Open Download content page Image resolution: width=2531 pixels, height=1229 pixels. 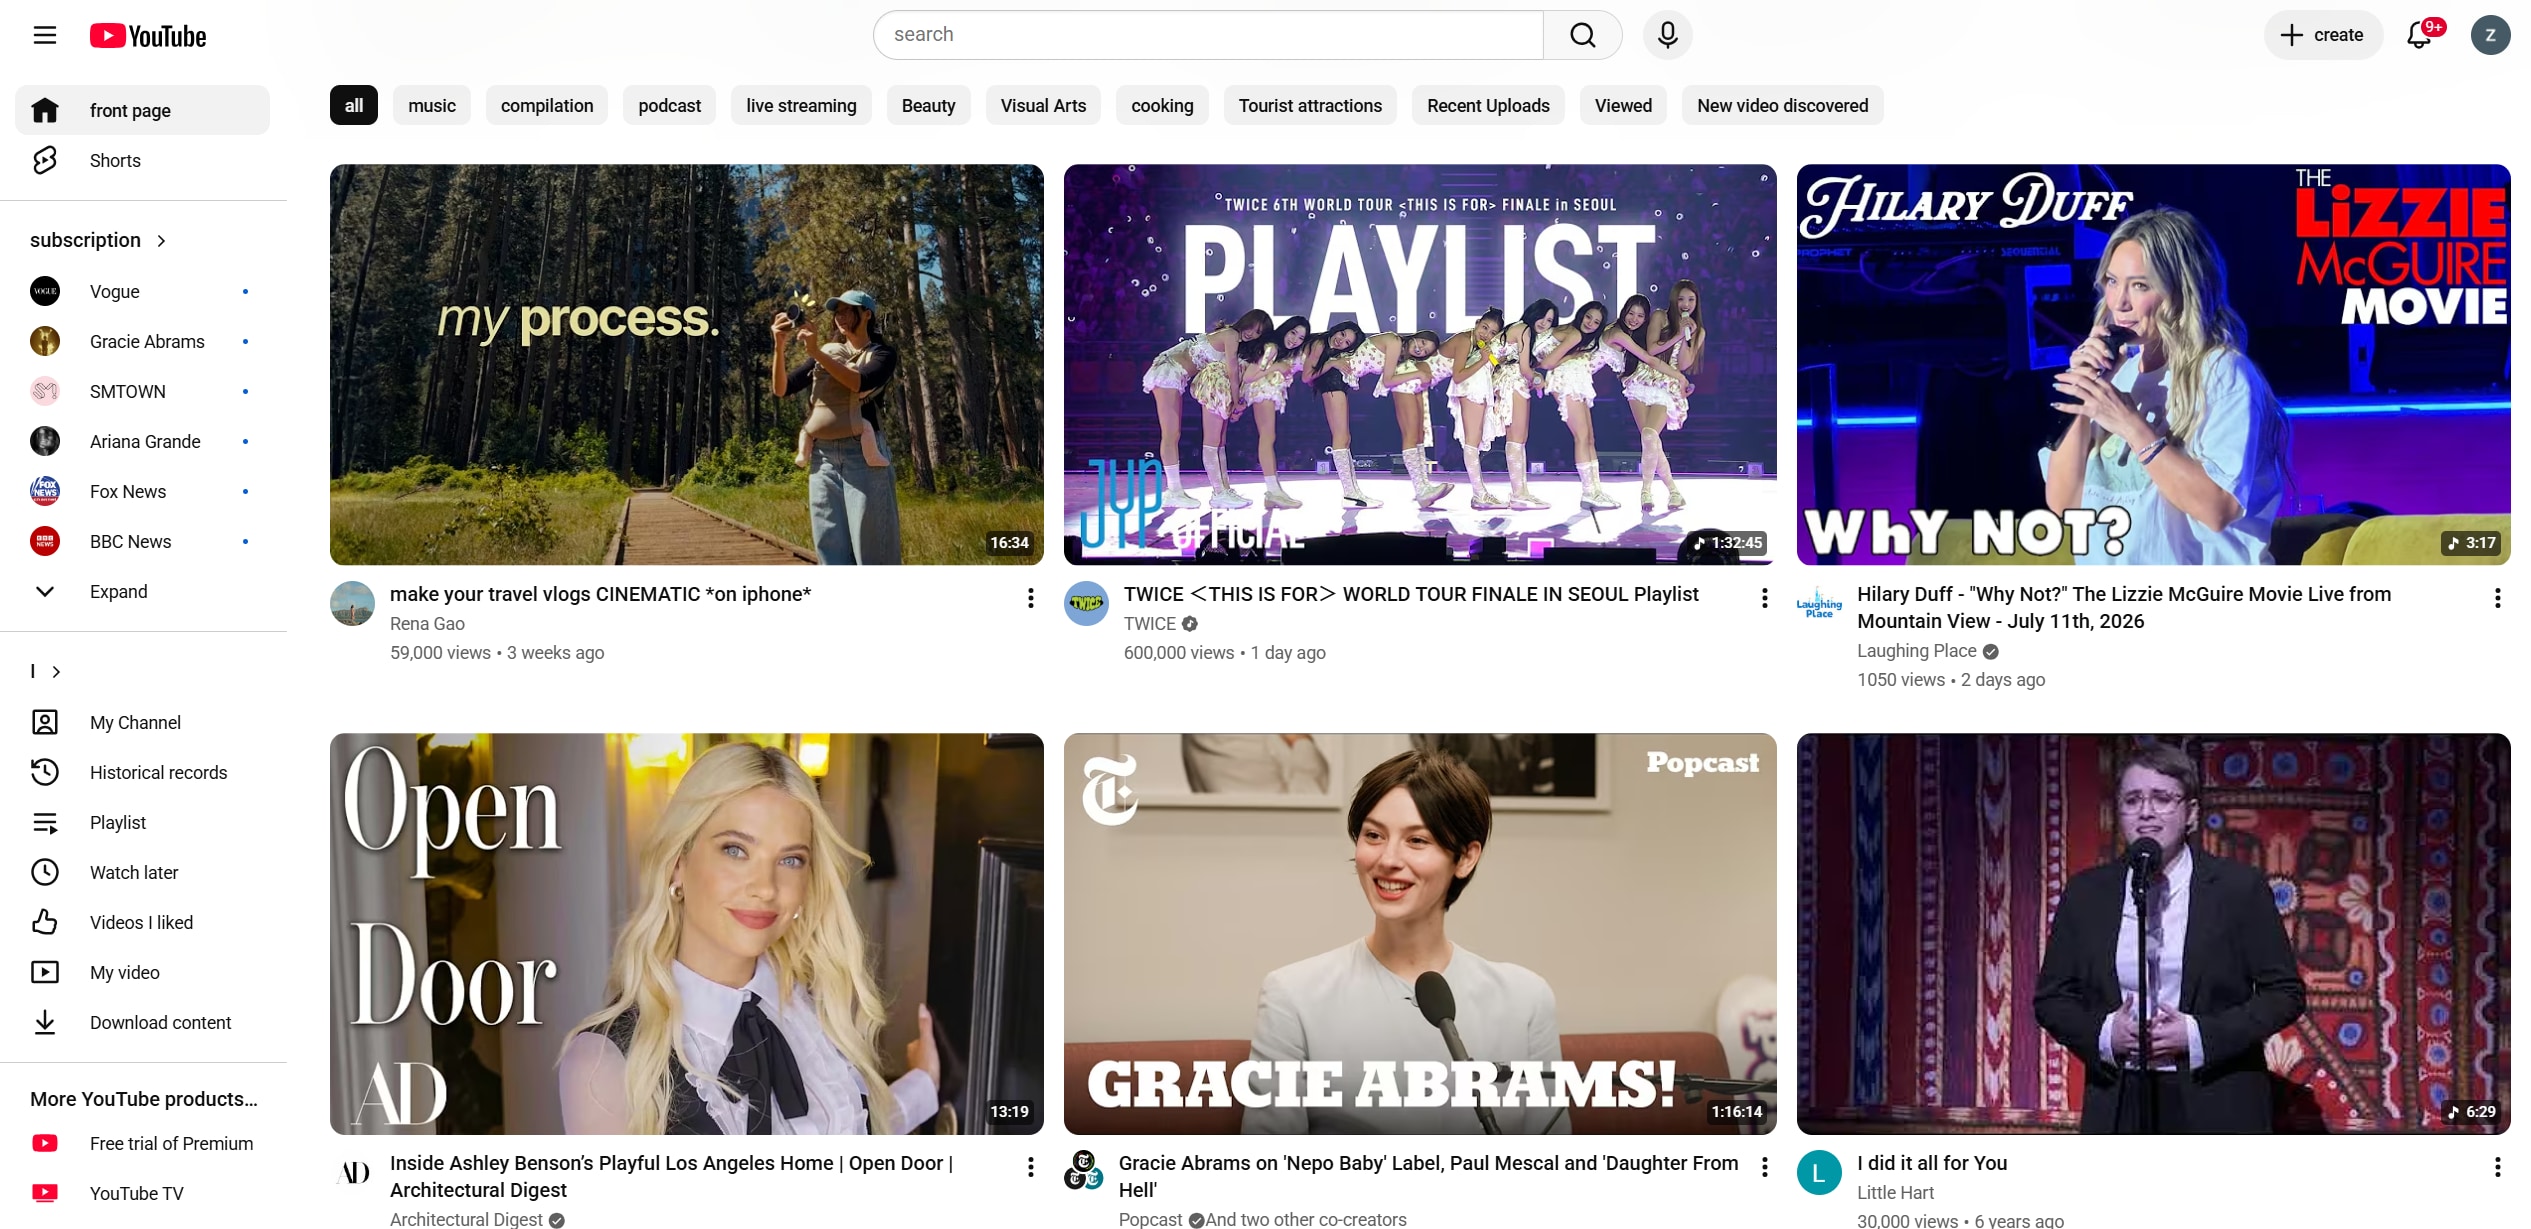tap(142, 1022)
